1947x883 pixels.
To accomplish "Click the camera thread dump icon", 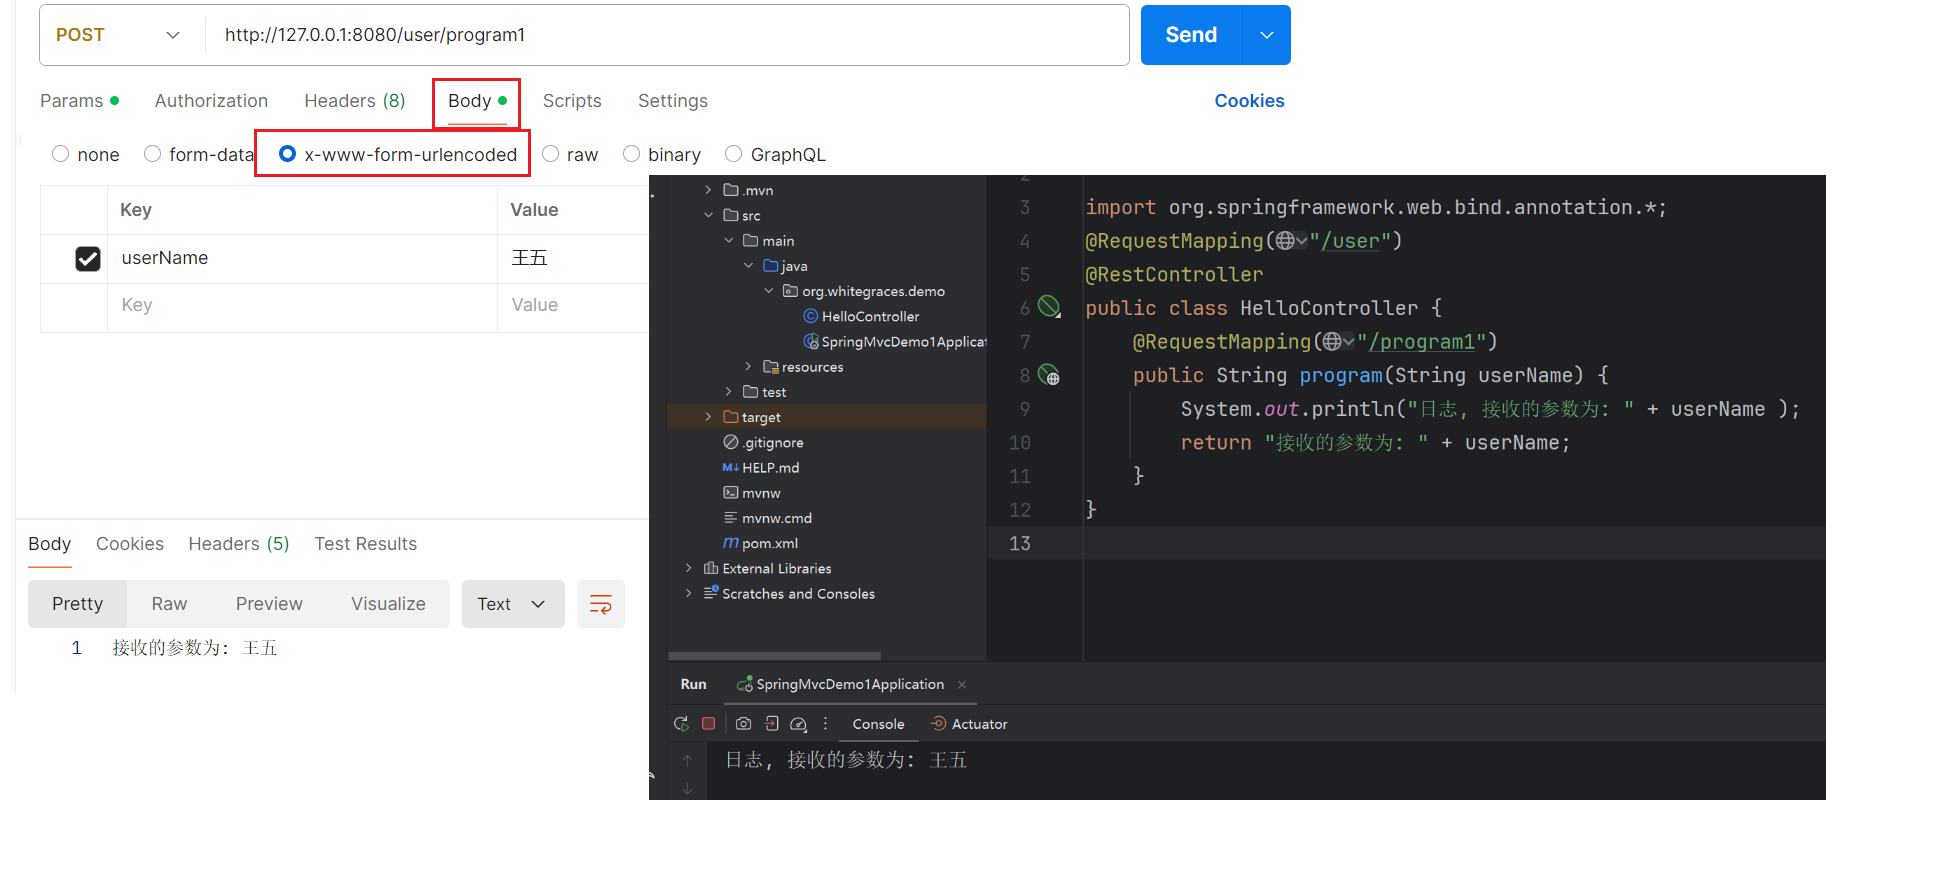I will pos(743,723).
